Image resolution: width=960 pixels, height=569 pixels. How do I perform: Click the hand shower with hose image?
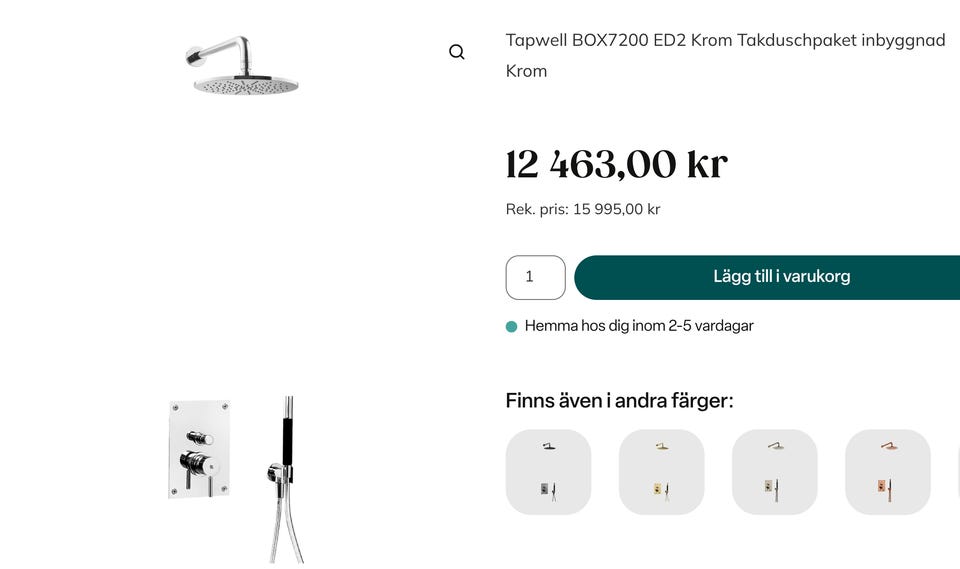tap(287, 478)
